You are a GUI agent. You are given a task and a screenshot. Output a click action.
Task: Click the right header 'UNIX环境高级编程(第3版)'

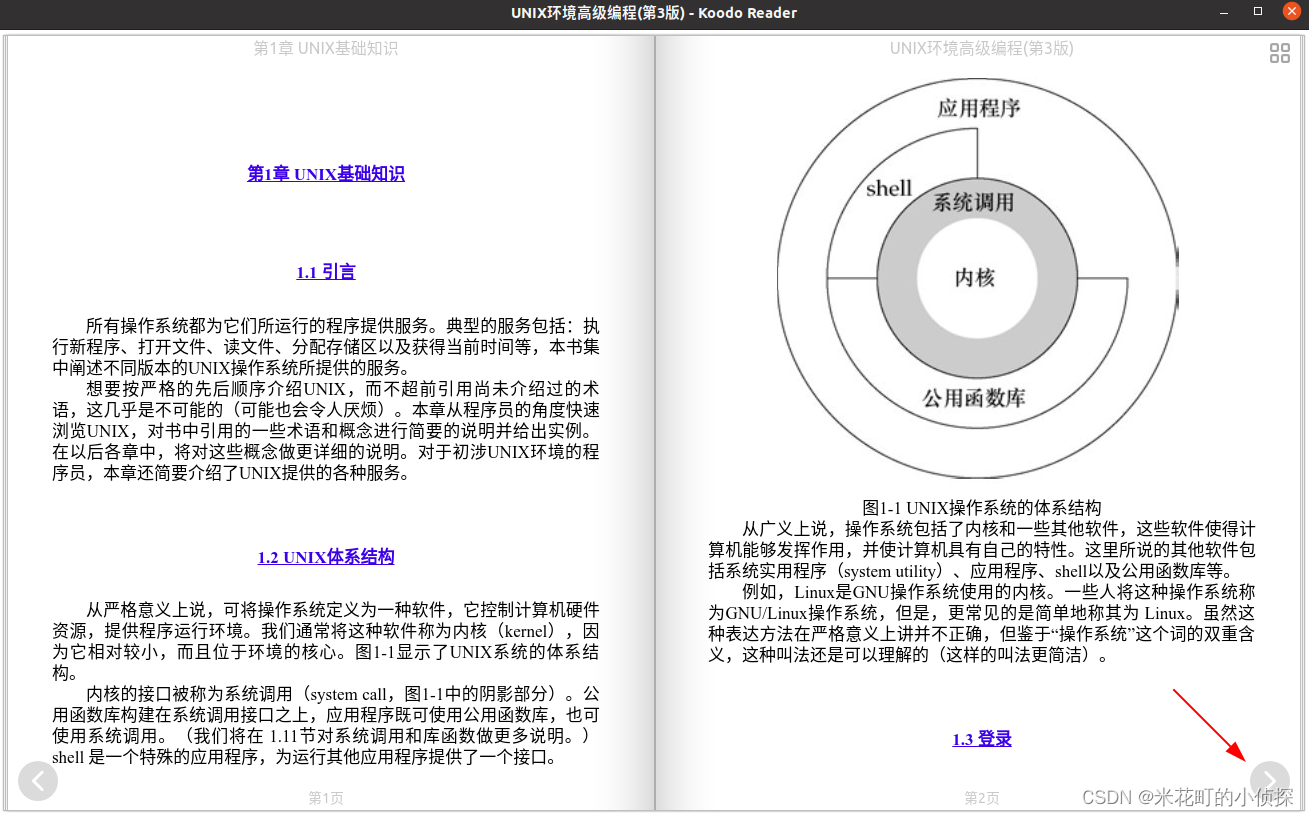tap(982, 48)
